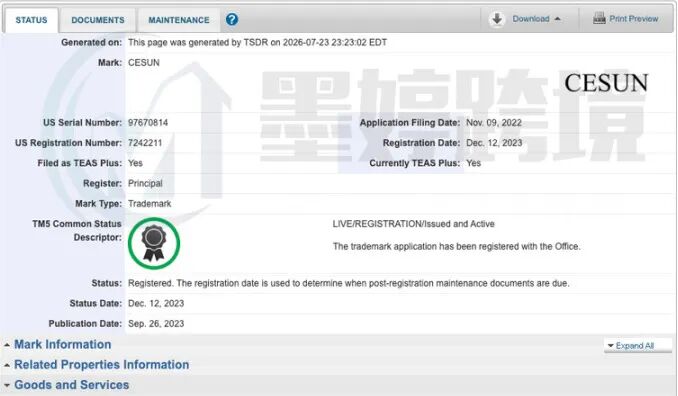This screenshot has height=396, width=678.
Task: Click LIVE/REGISTRATION/Issued and Active text
Action: (x=413, y=224)
